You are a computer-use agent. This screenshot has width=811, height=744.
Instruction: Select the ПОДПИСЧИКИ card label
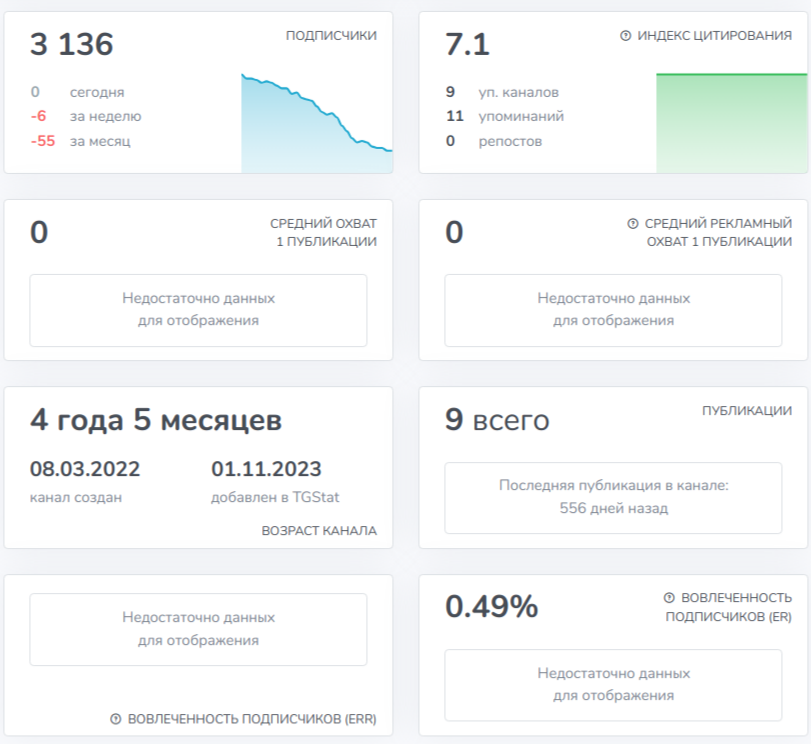tap(331, 36)
